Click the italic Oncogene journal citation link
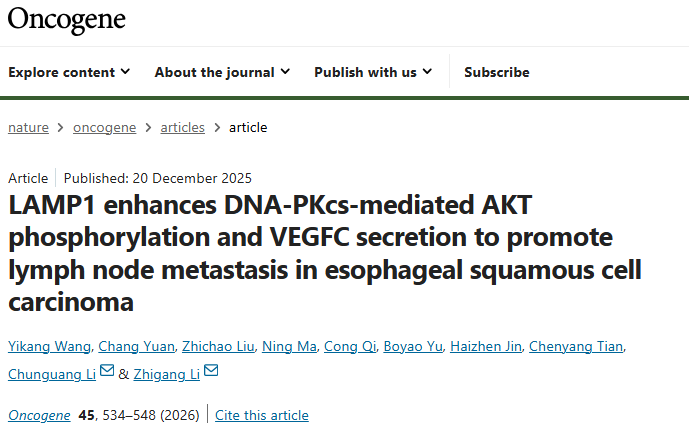Image resolution: width=689 pixels, height=423 pixels. pyautogui.click(x=38, y=415)
